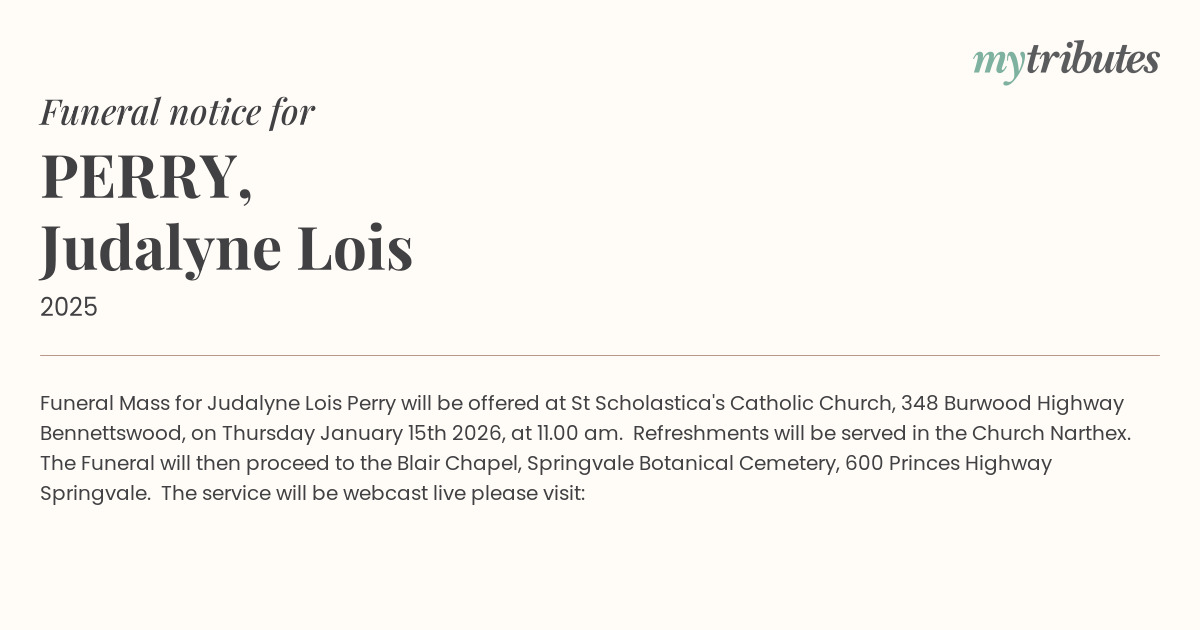Click the year 2025 below the name
The height and width of the screenshot is (630, 1200).
[x=69, y=307]
